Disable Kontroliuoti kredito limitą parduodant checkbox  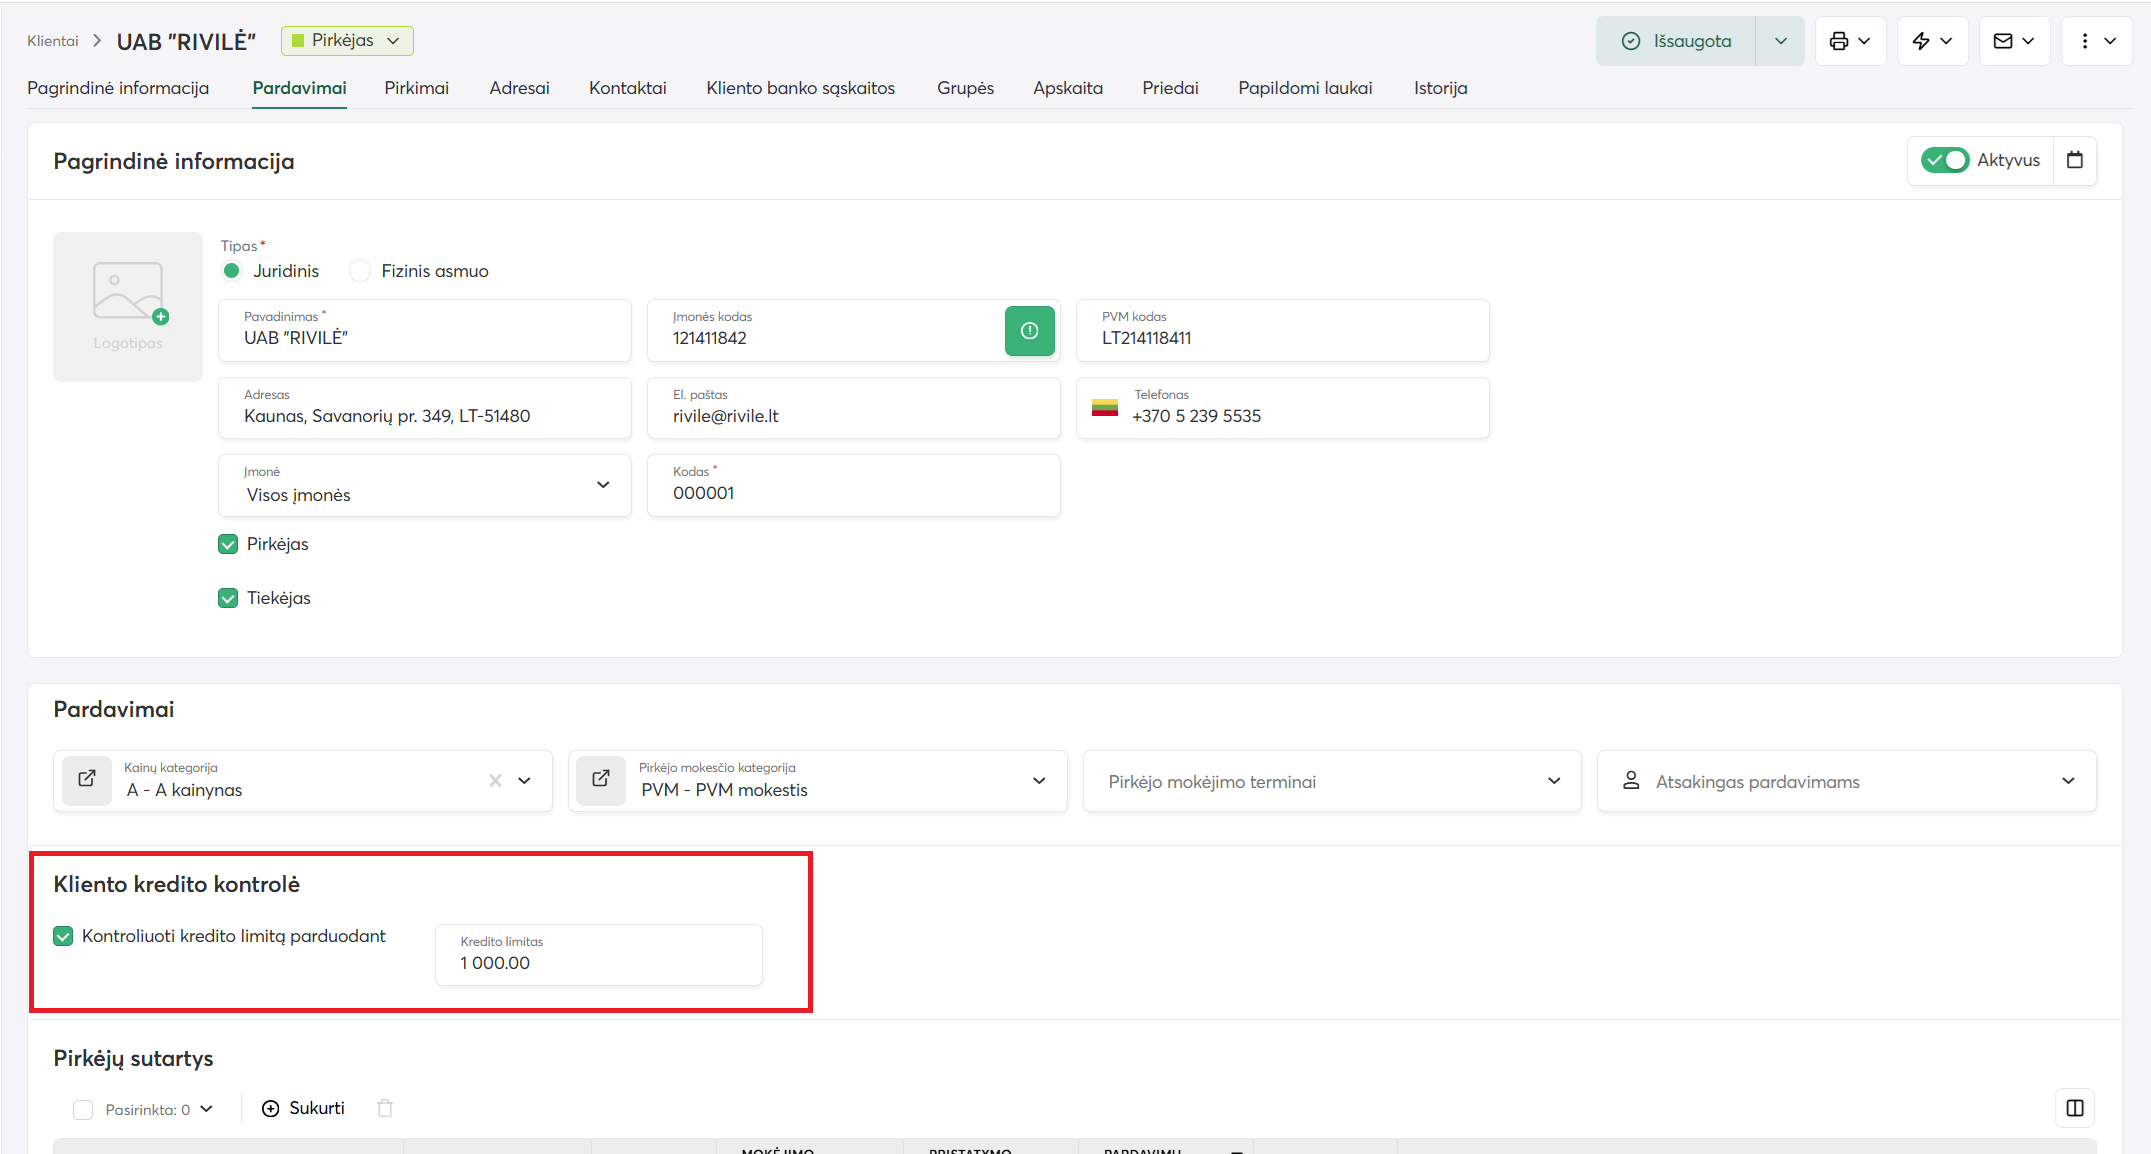pos(63,936)
